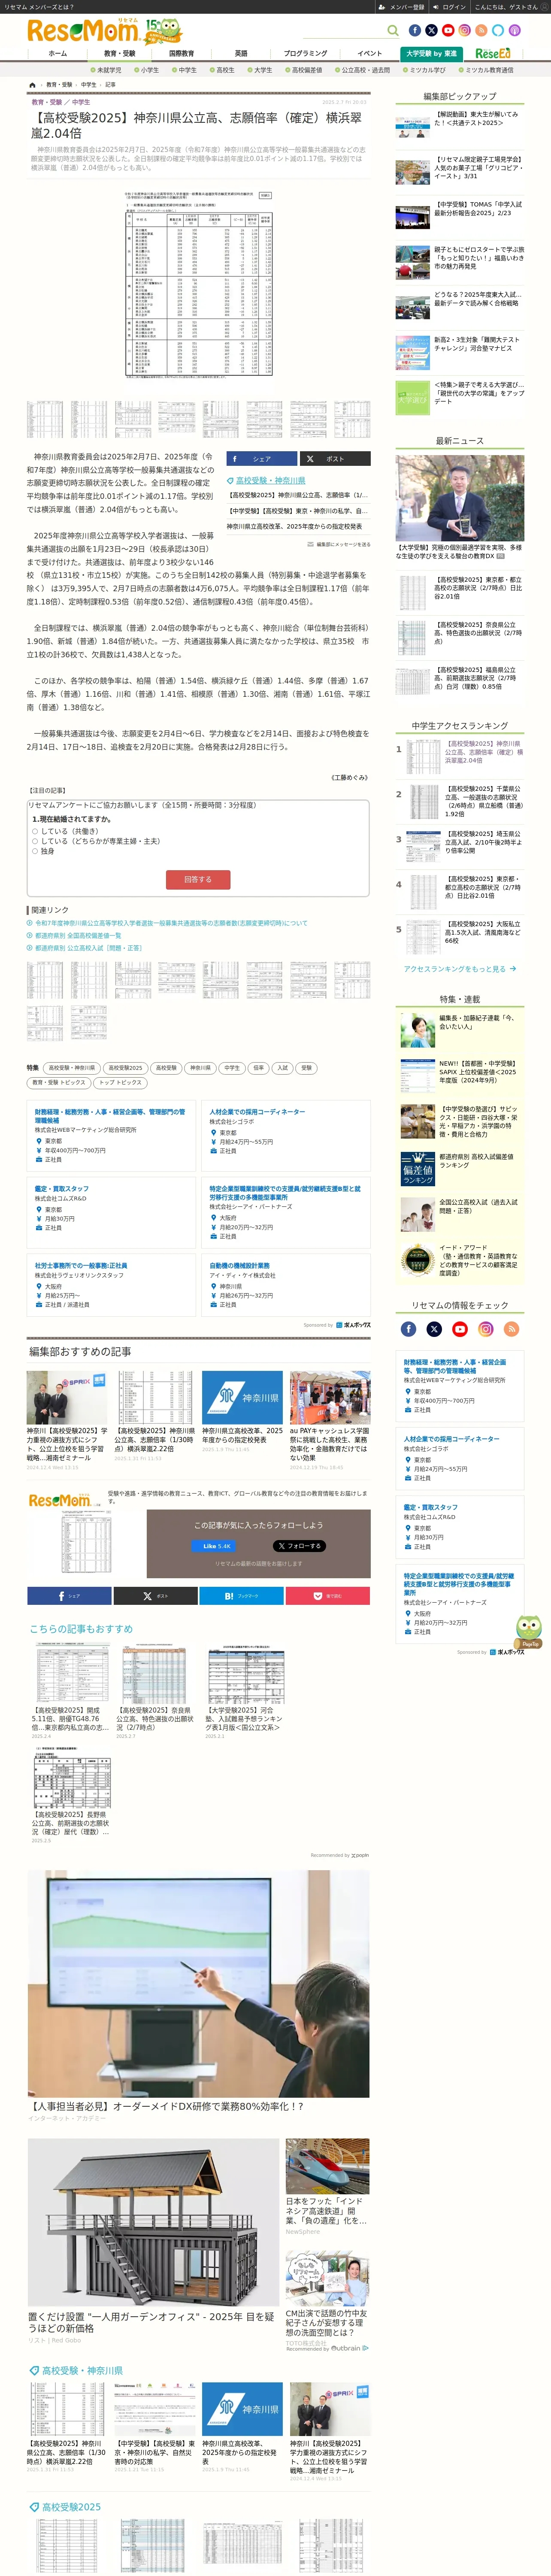Open the sidebar news photo of man holding a trophy
The image size is (551, 2576).
click(x=460, y=498)
